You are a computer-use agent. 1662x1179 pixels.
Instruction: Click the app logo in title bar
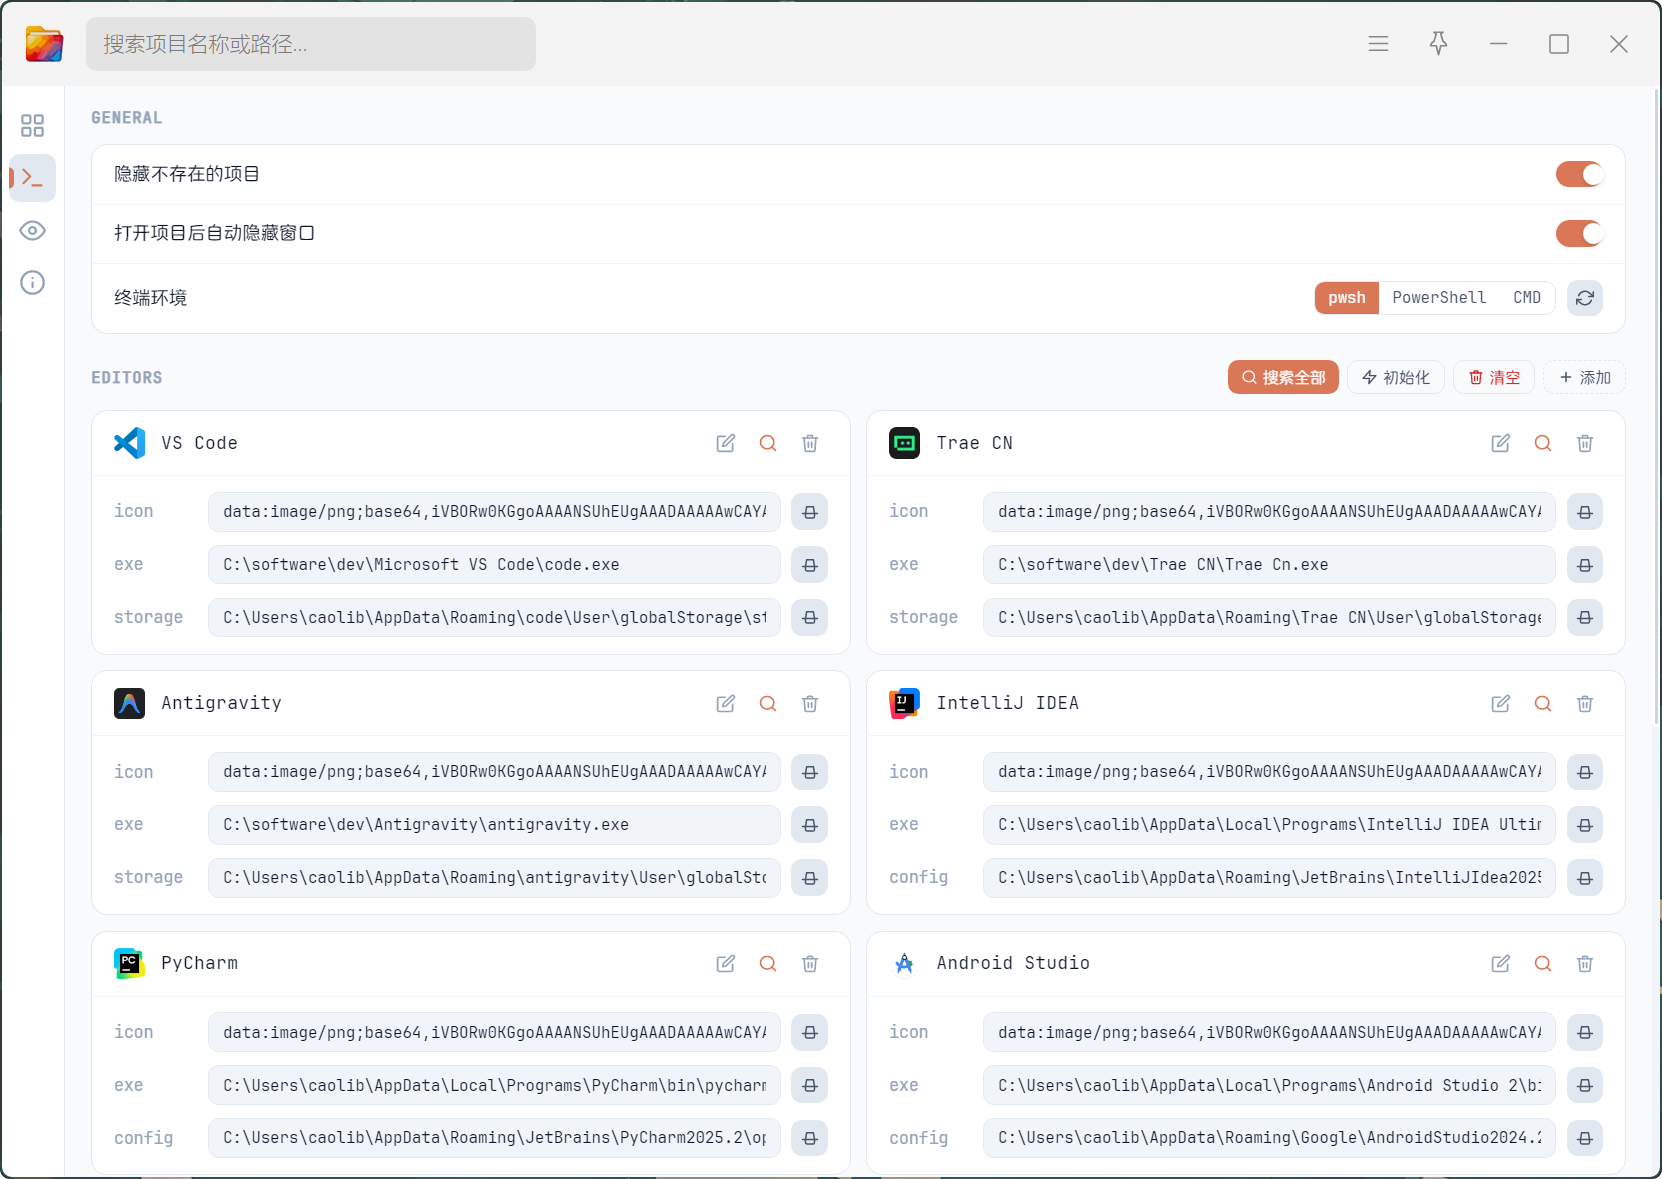click(x=44, y=44)
